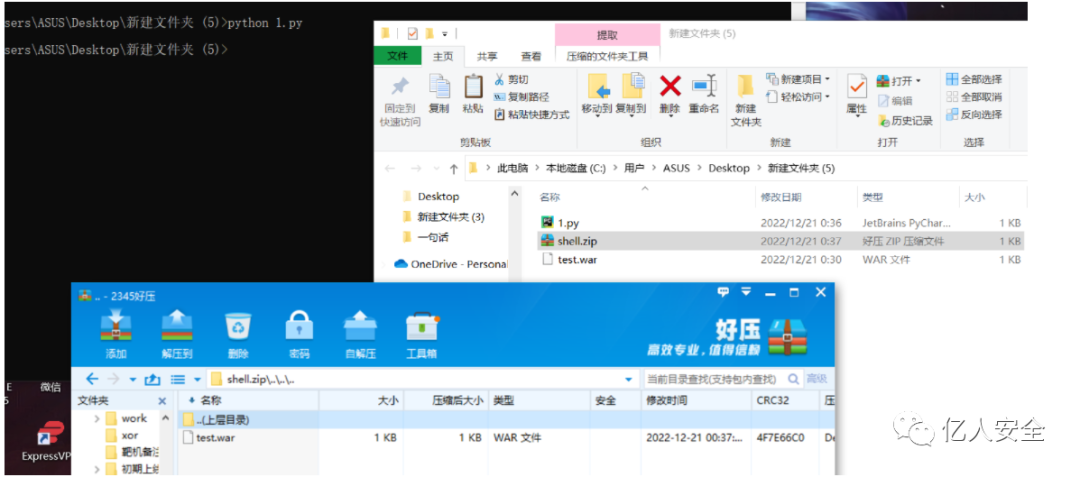This screenshot has height=477, width=1080.
Task: Click search magnifier in 好压 search box
Action: [793, 379]
